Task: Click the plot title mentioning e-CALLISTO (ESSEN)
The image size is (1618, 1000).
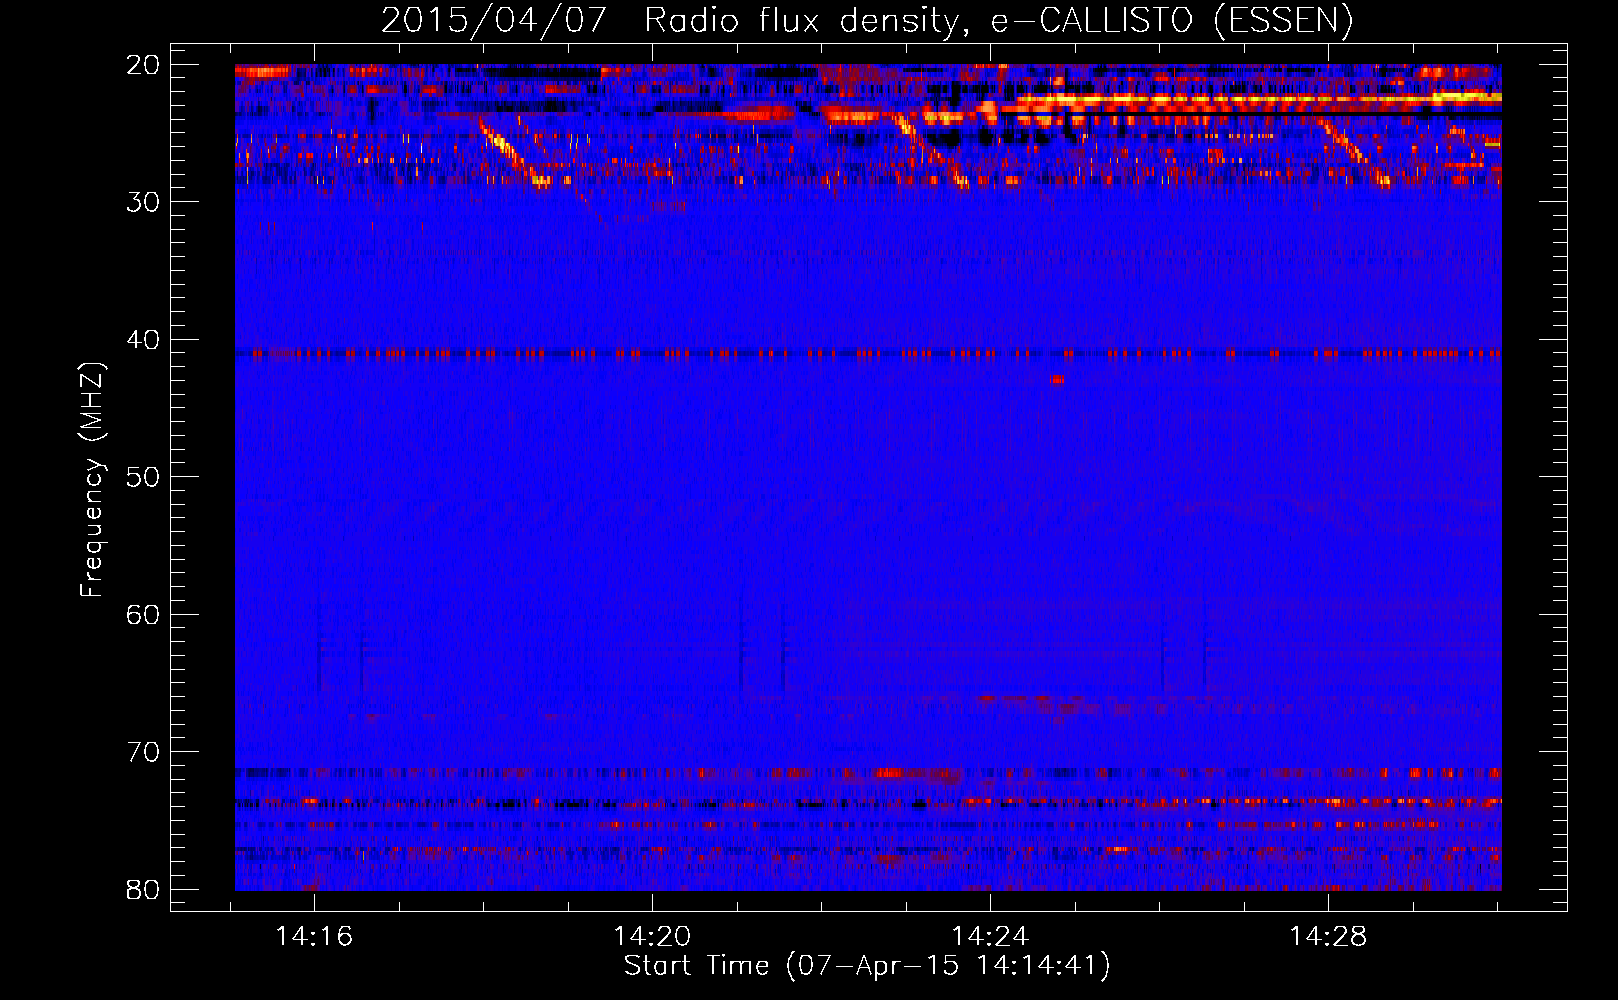Action: (x=867, y=20)
